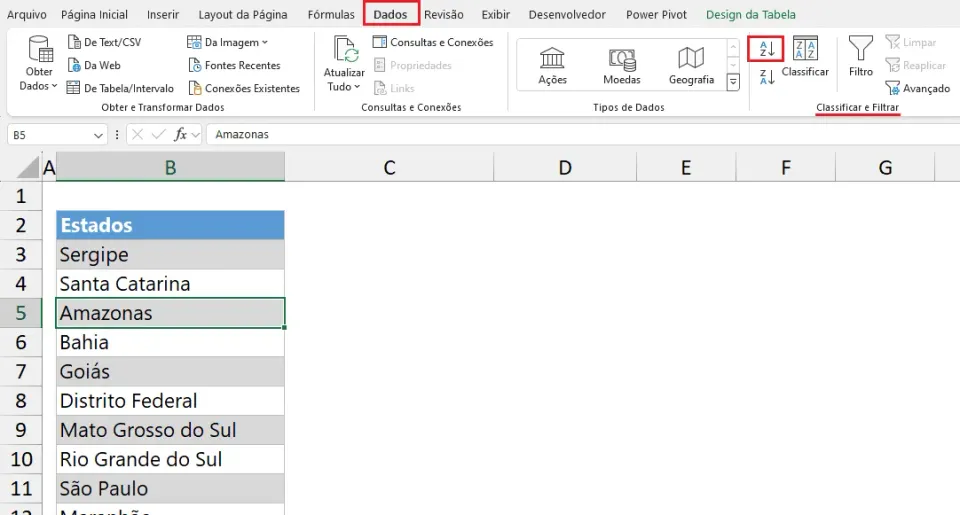Select the Santa Catarina cell
The width and height of the screenshot is (960, 515).
(x=170, y=284)
